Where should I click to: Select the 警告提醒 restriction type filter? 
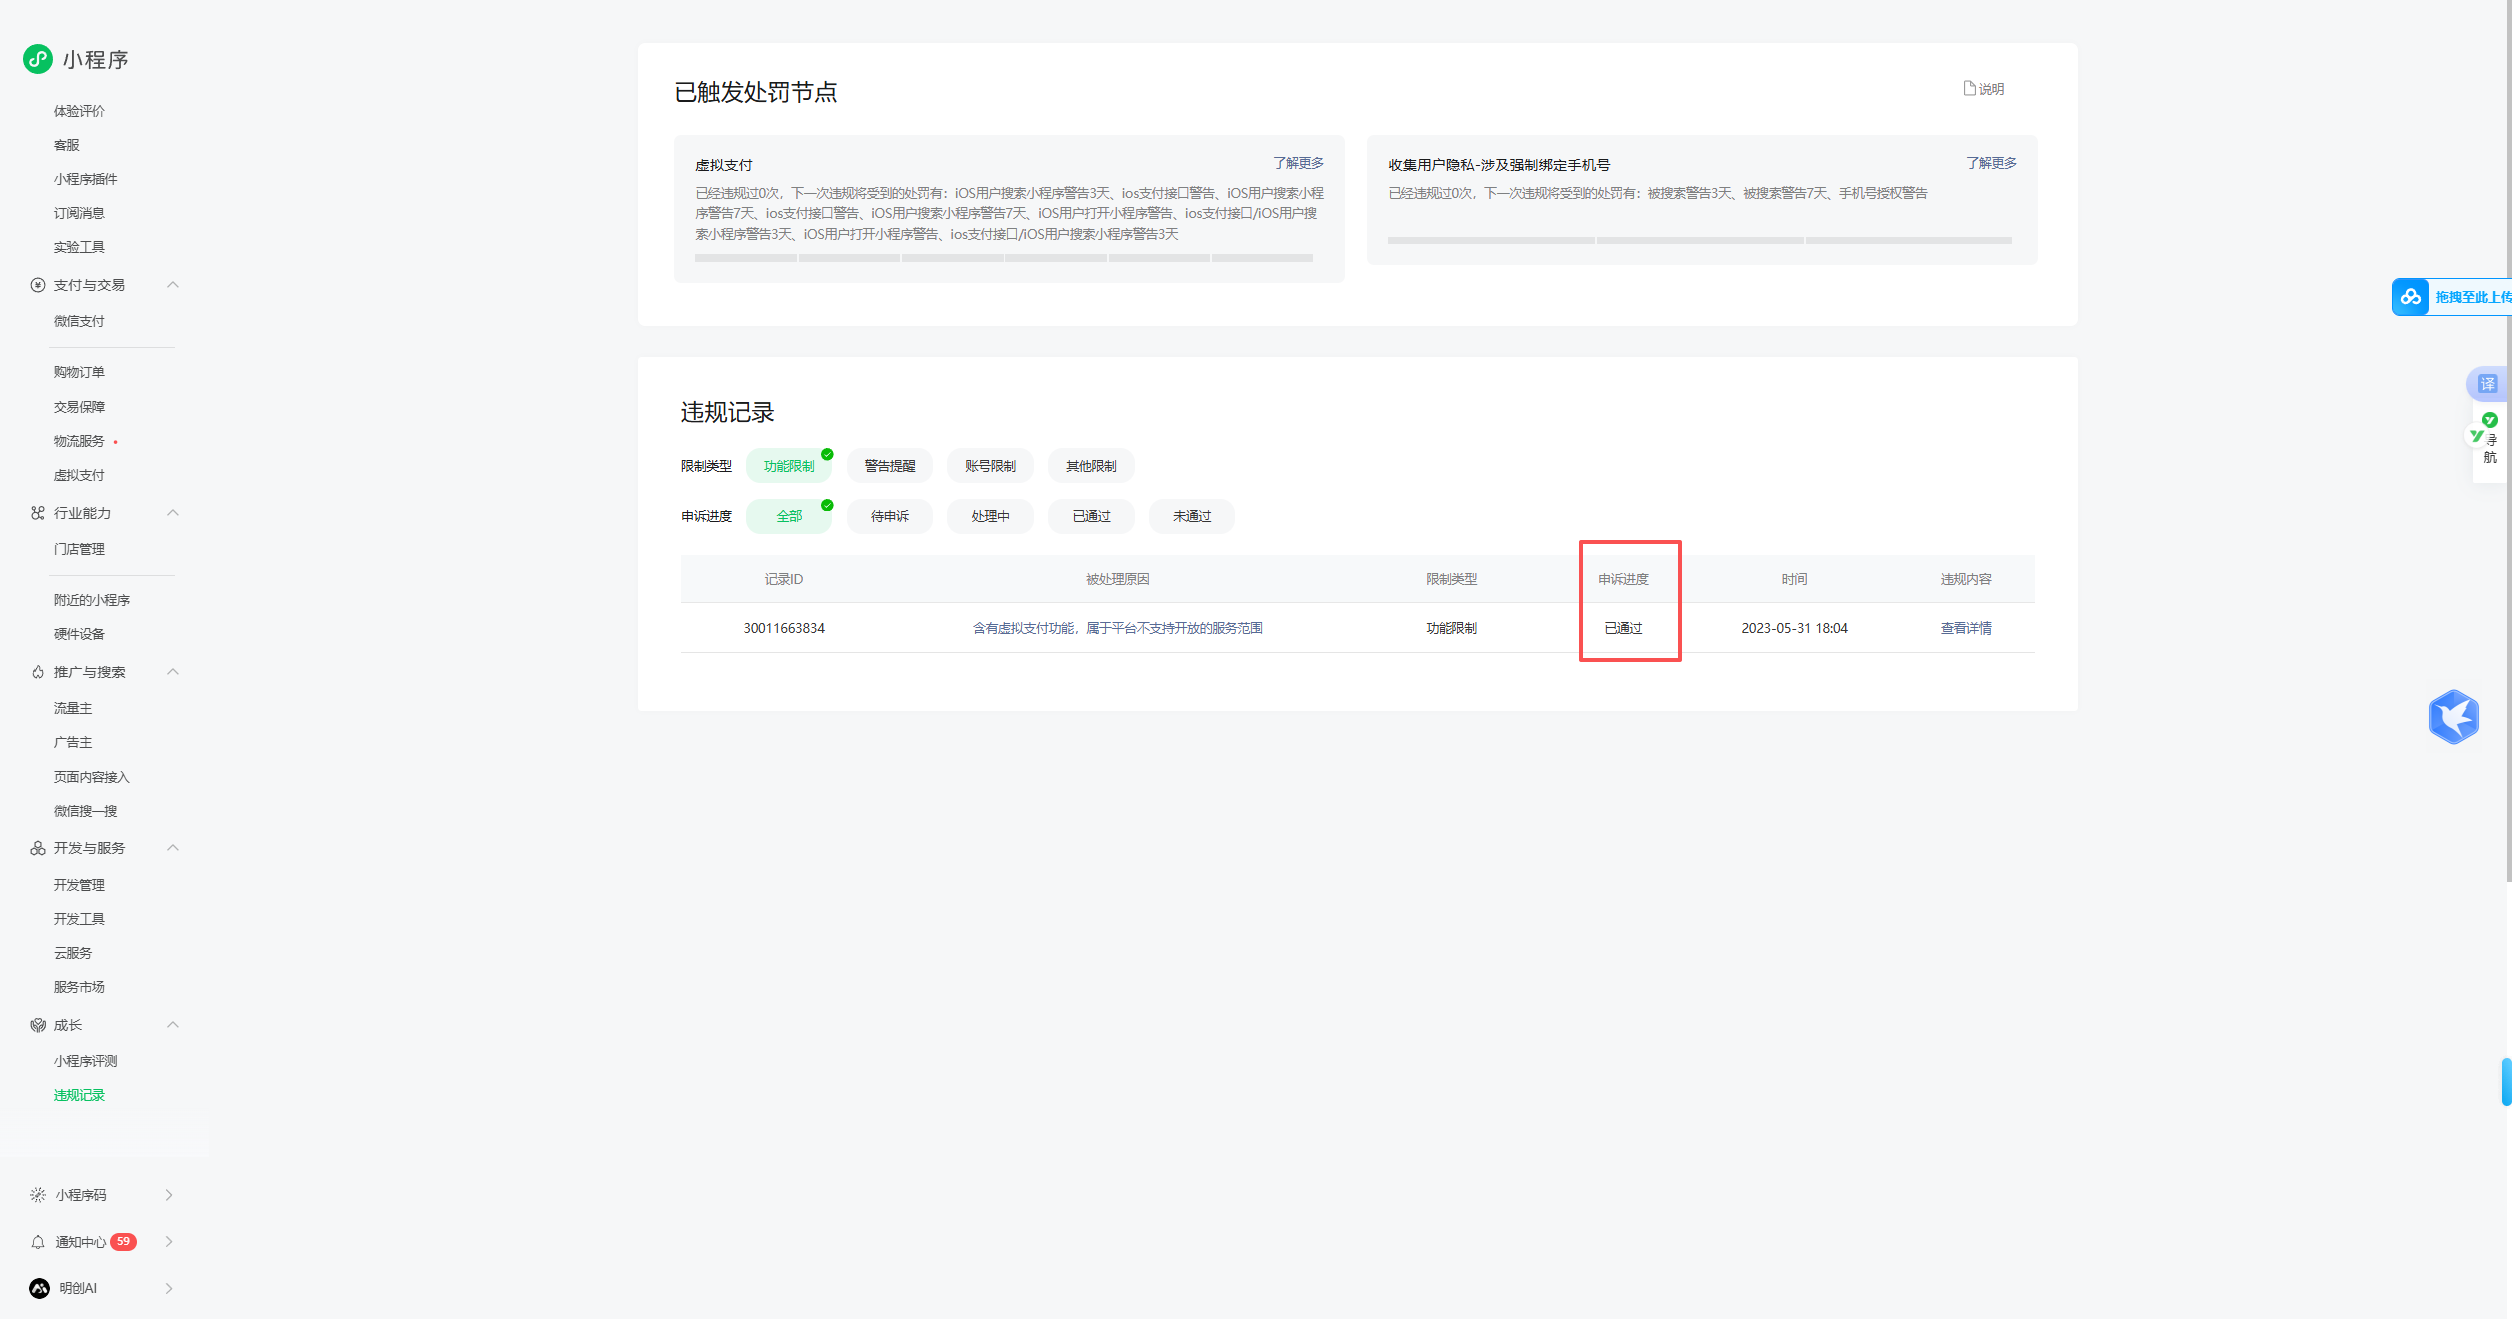click(889, 466)
